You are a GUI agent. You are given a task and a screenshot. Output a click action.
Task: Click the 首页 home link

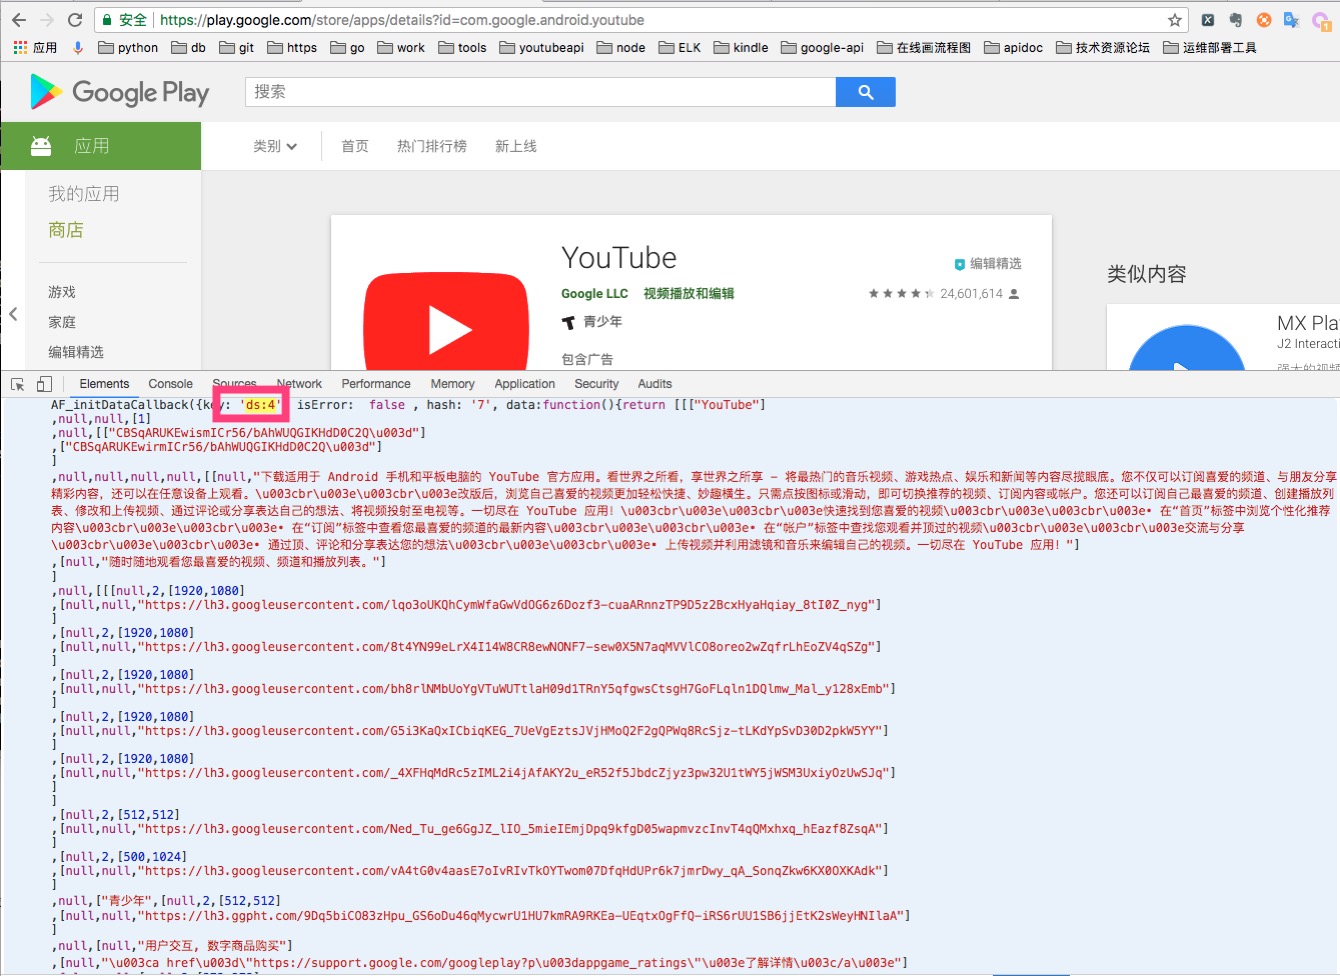click(x=355, y=146)
